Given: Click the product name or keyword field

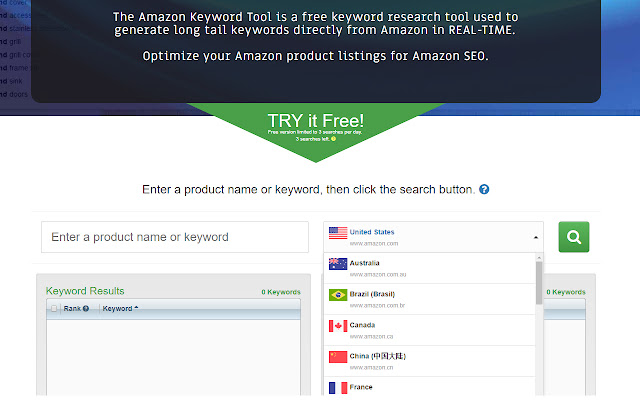Looking at the screenshot, I should coord(175,237).
